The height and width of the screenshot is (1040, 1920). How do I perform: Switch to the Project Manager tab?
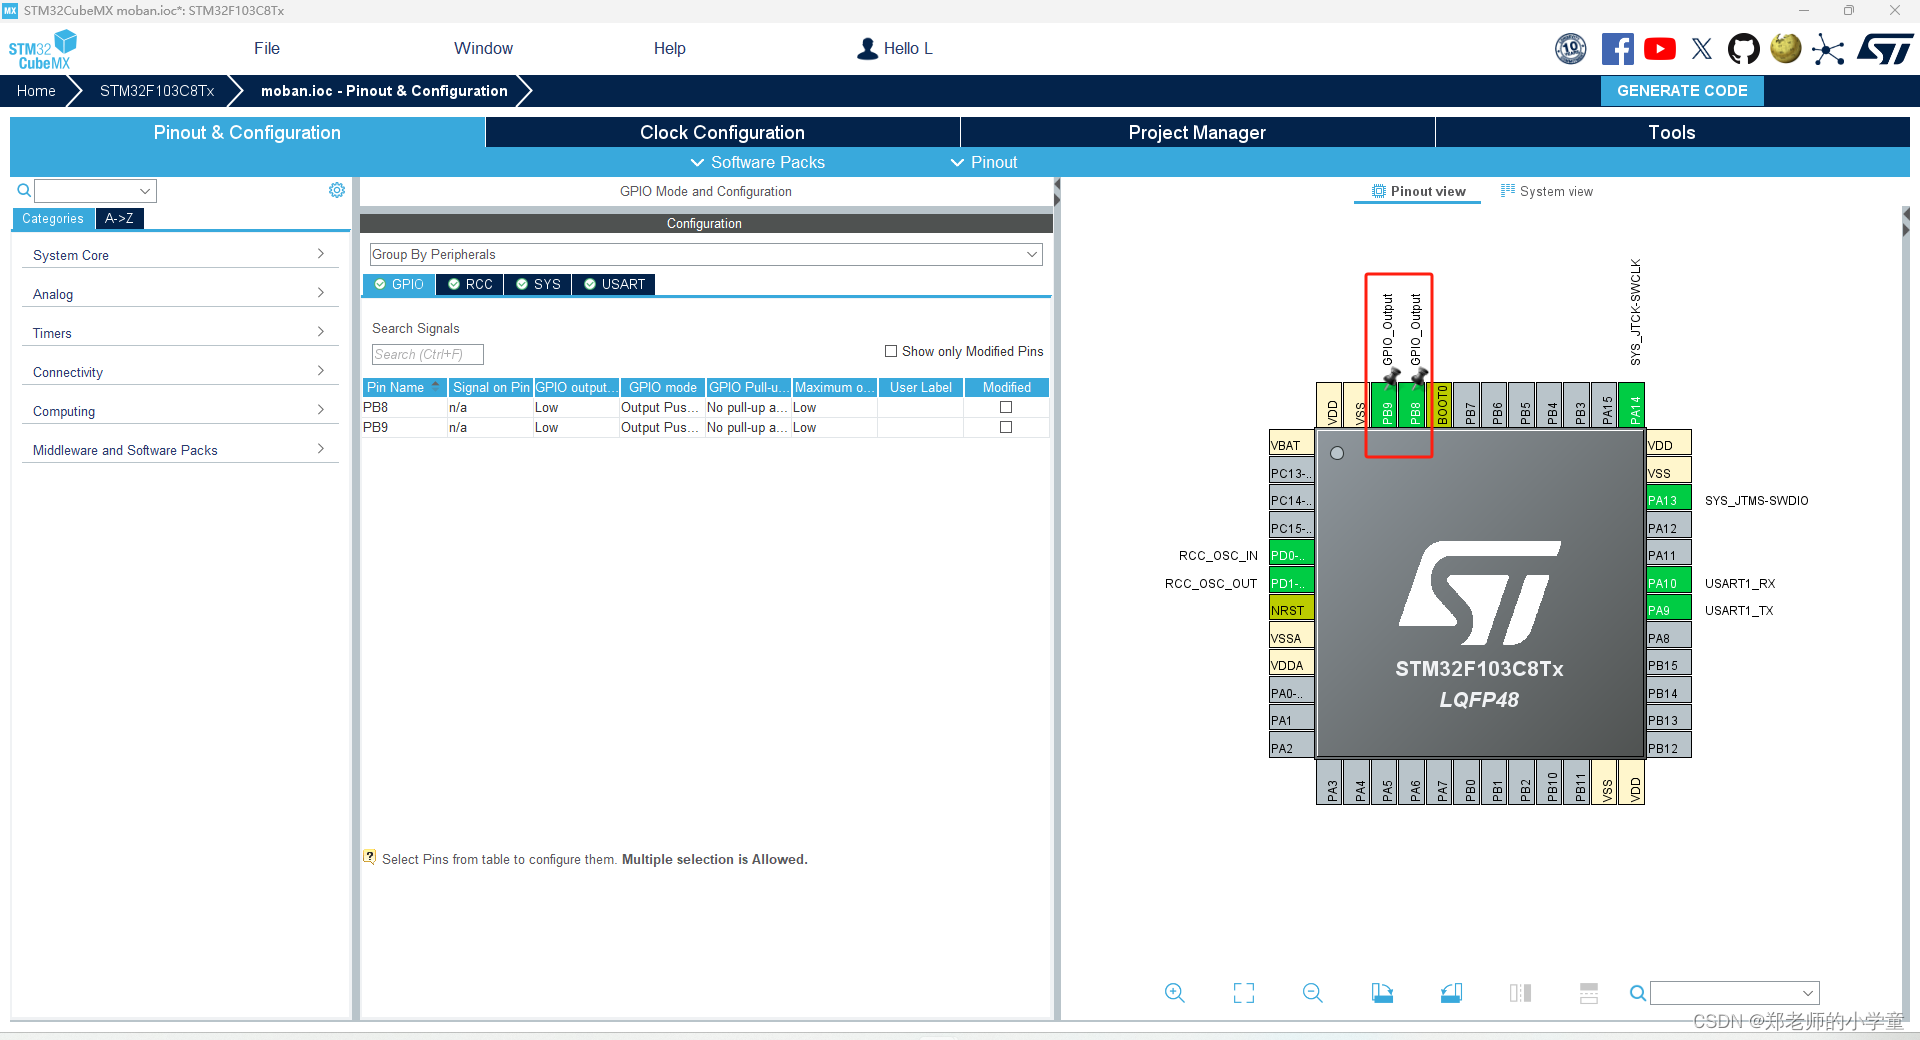1197,132
